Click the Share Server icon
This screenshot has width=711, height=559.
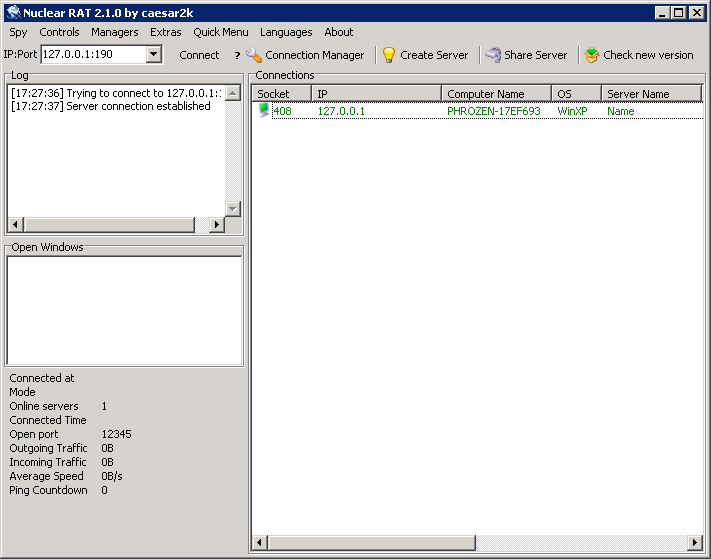pos(493,55)
